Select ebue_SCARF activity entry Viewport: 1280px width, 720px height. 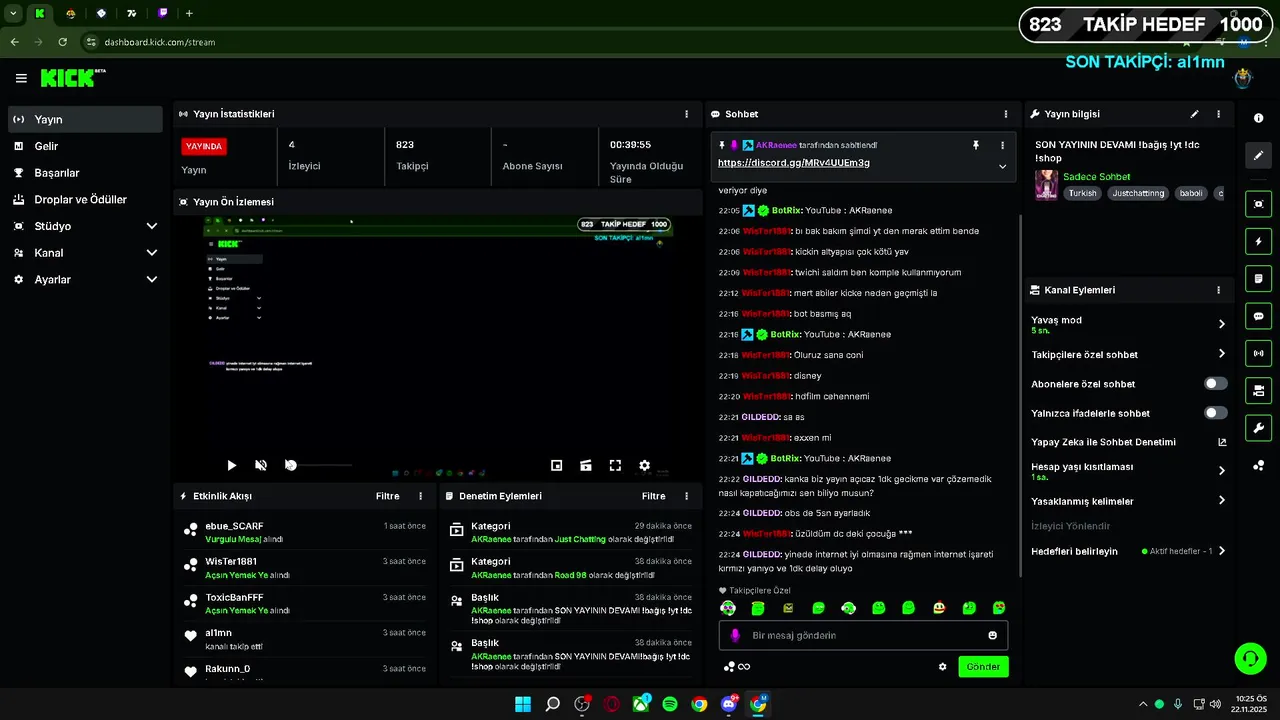pos(305,532)
